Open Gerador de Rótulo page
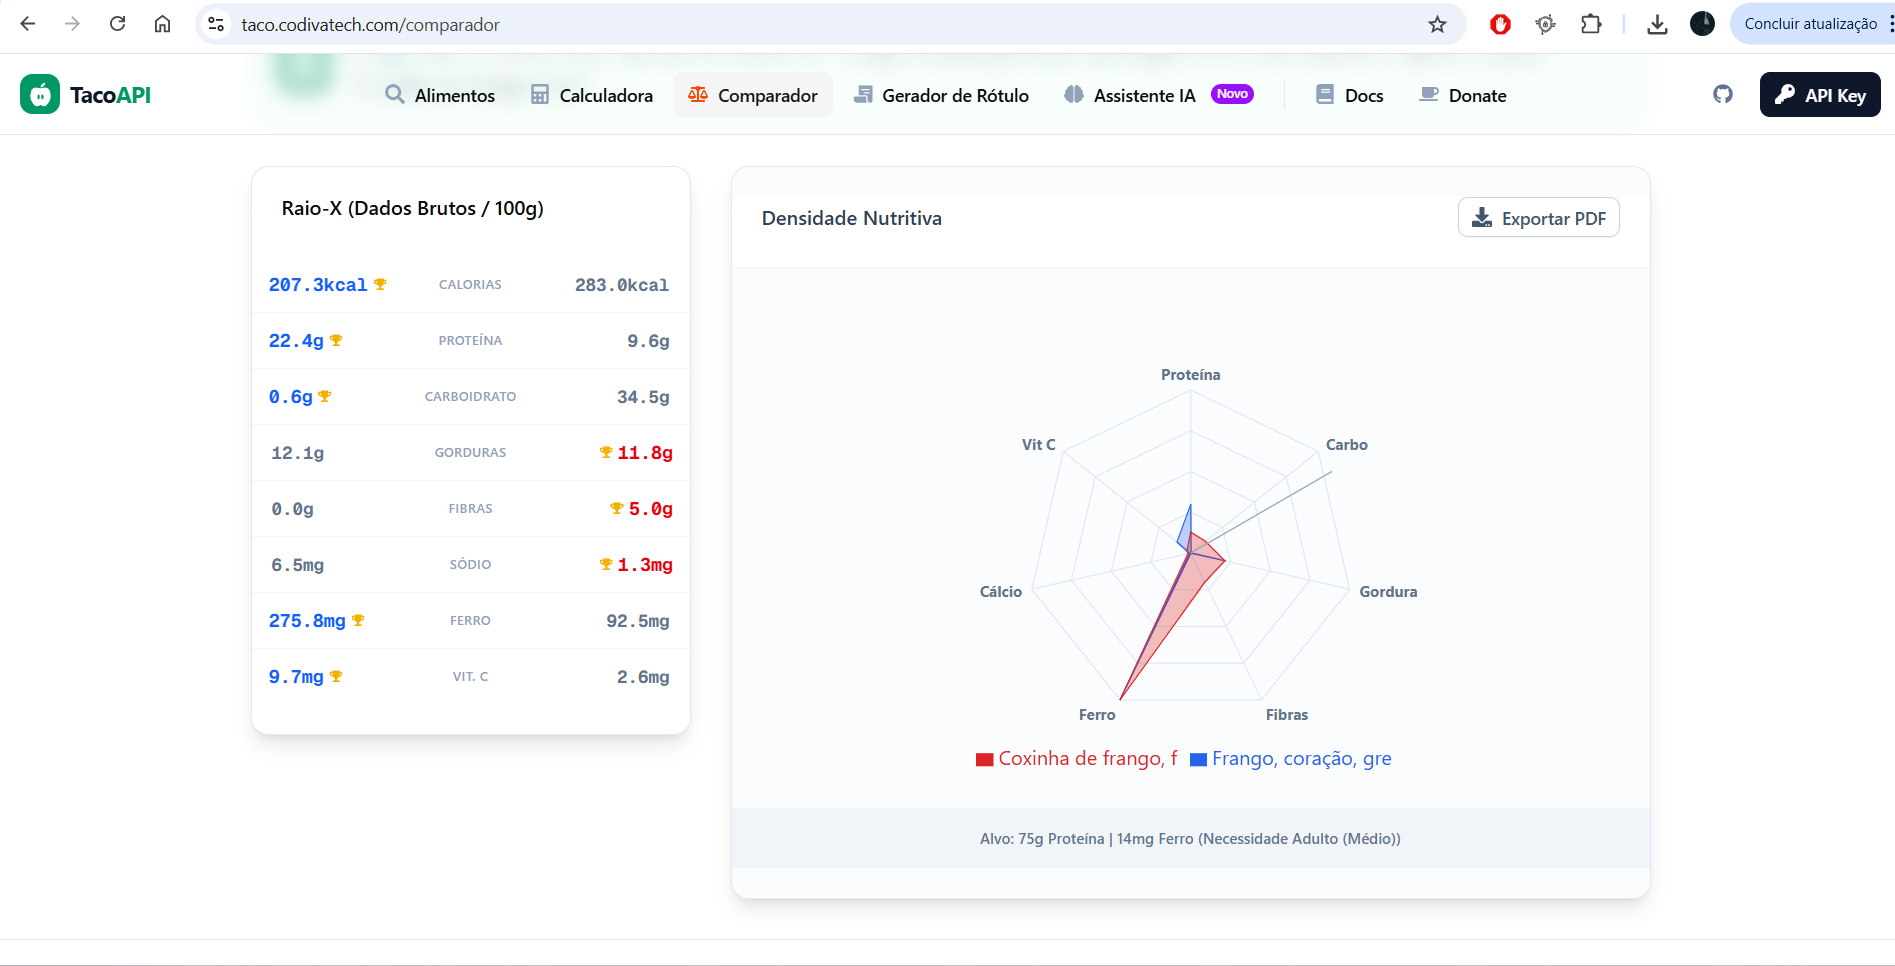This screenshot has height=966, width=1895. (941, 96)
